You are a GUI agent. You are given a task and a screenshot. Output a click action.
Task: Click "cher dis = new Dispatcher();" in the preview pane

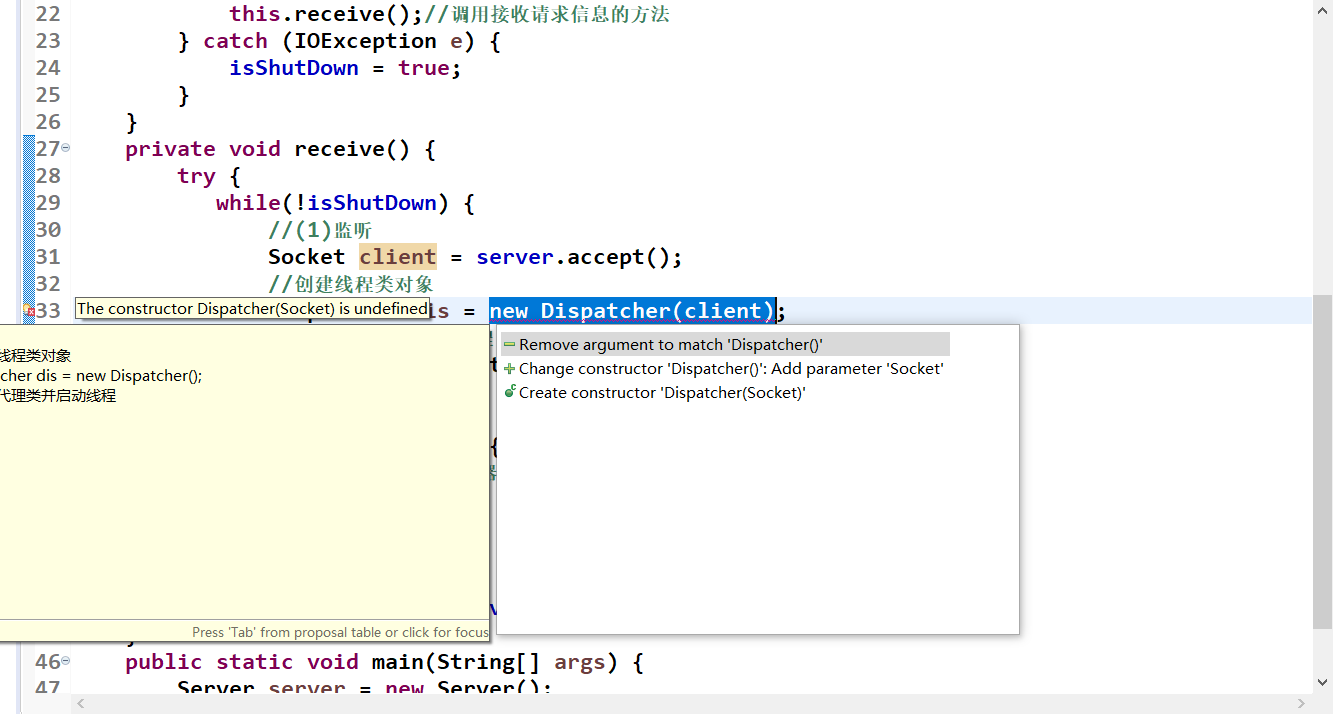pos(101,376)
